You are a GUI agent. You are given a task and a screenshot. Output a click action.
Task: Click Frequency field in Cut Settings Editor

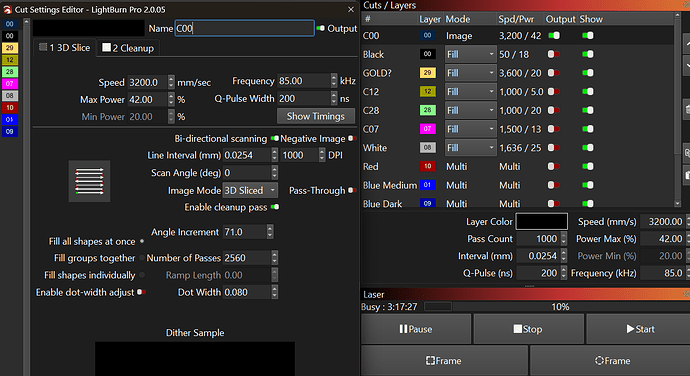(x=307, y=81)
